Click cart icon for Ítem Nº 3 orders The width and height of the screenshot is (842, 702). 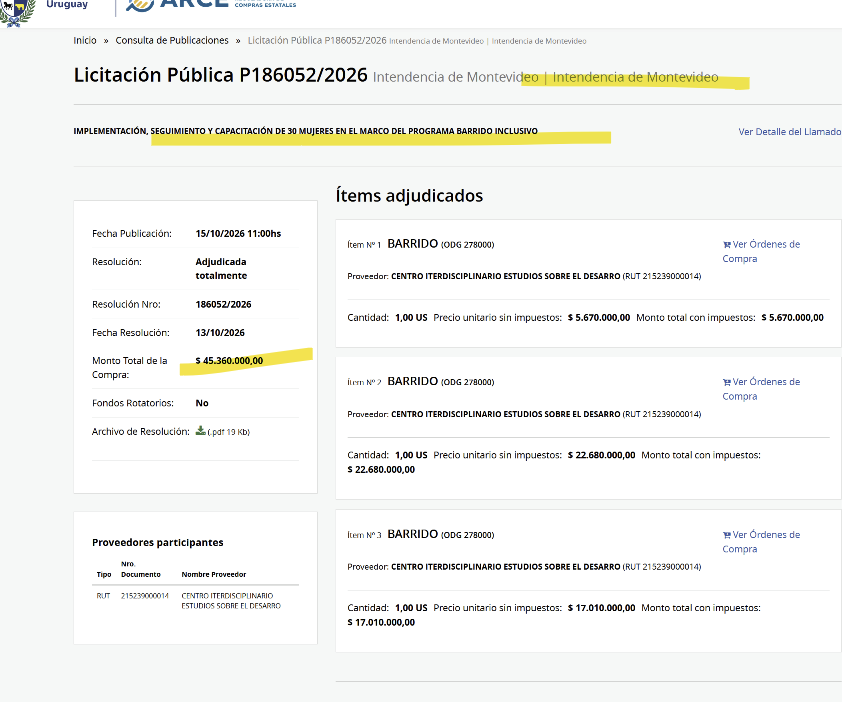click(727, 535)
